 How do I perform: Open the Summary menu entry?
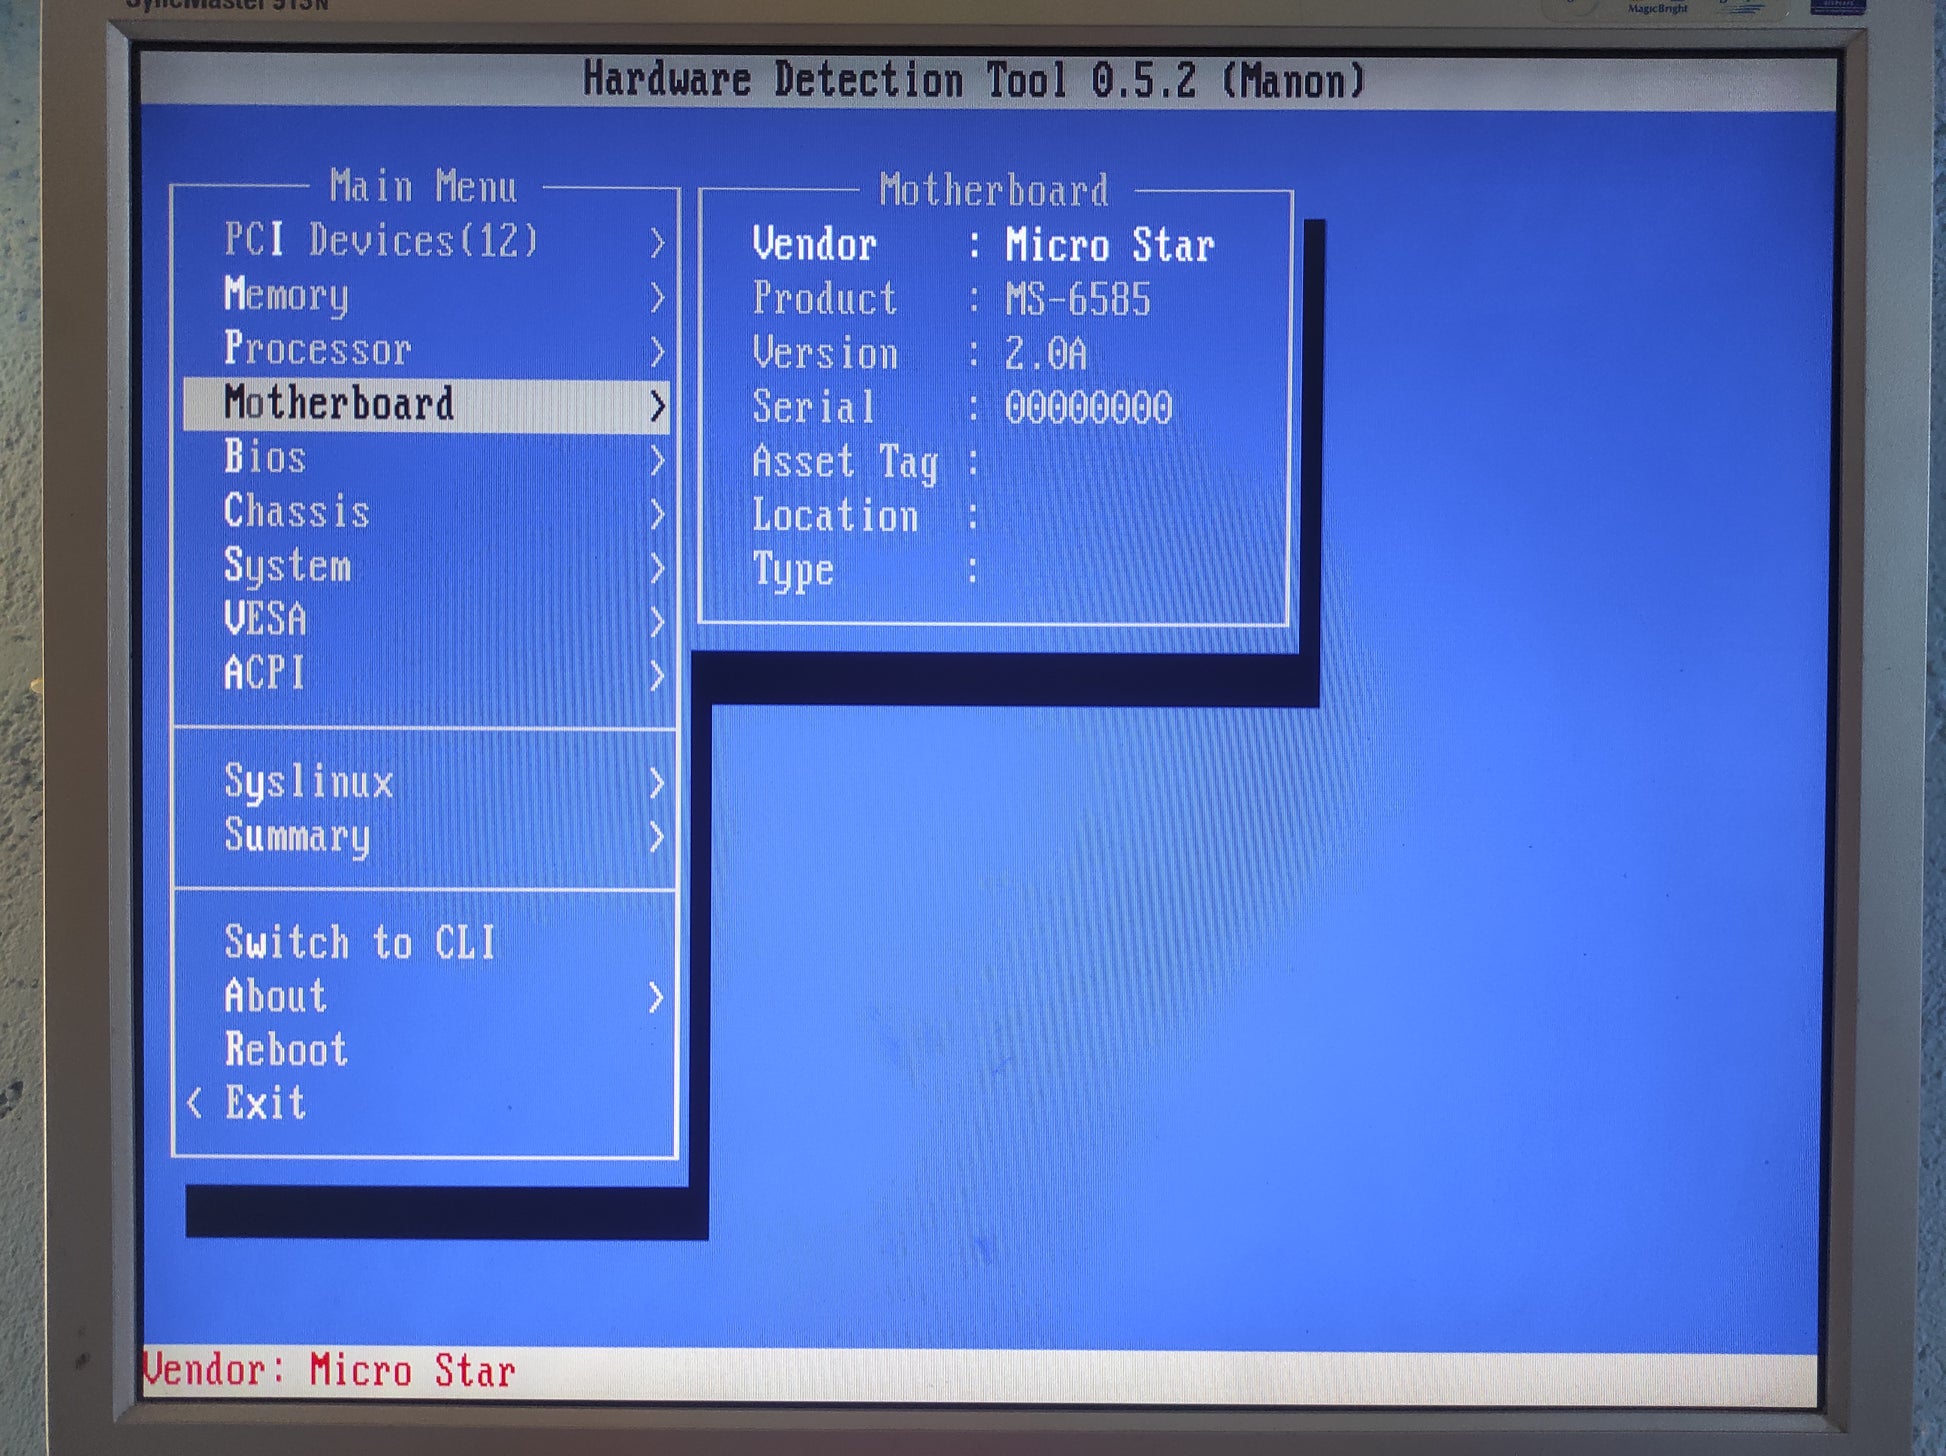297,836
